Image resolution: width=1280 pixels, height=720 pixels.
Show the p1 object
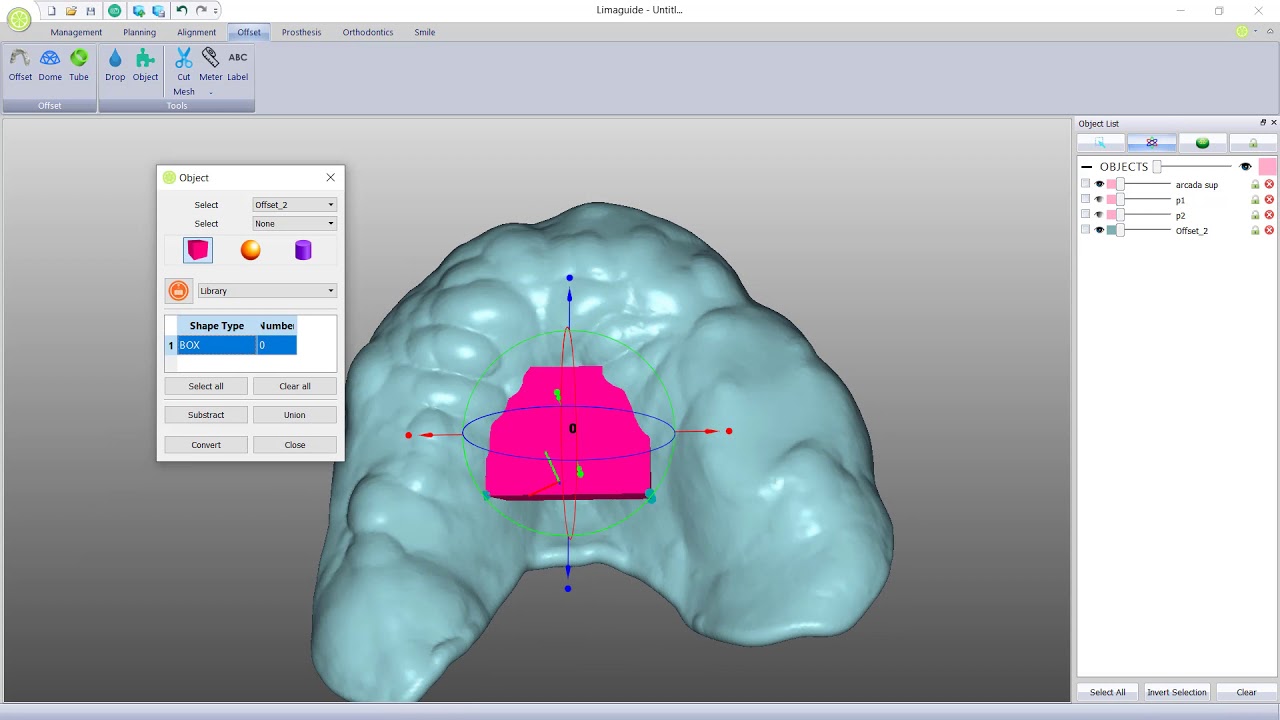point(1100,199)
